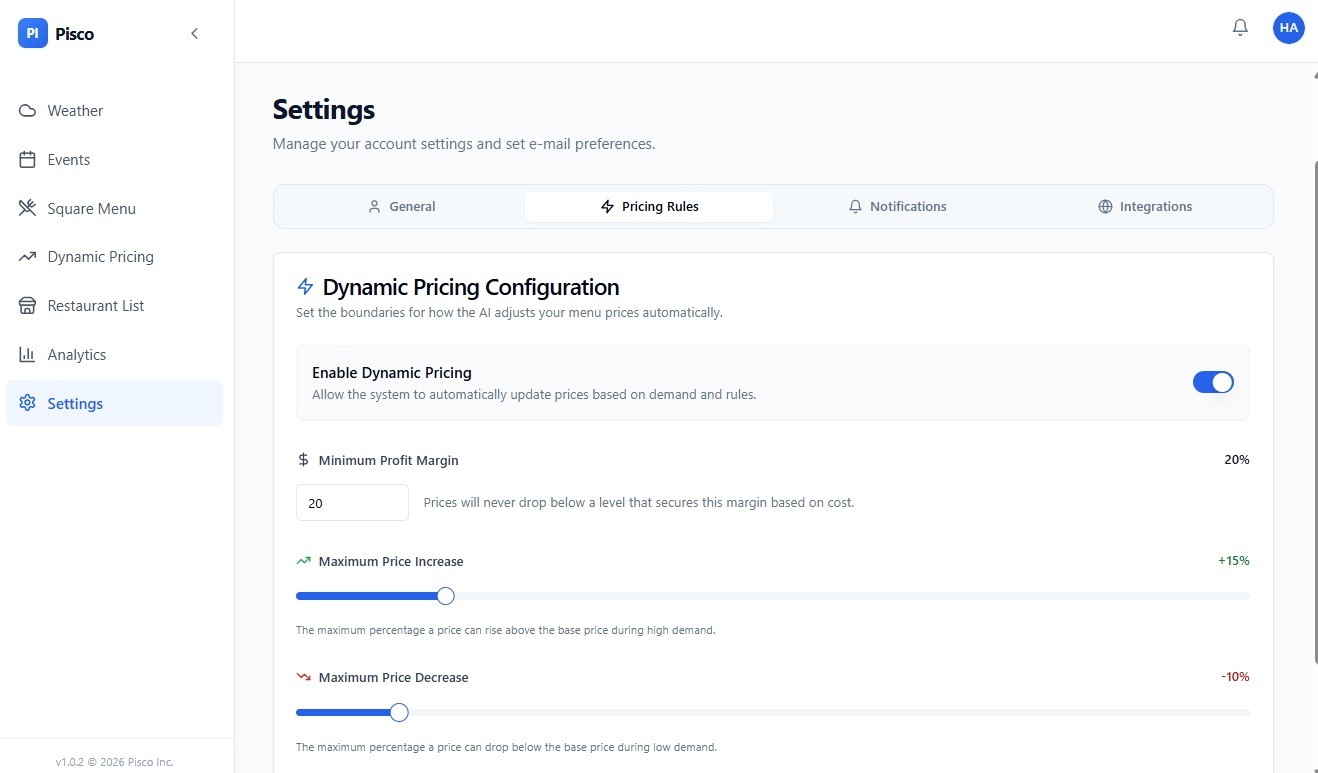The image size is (1318, 773).
Task: Select the Integrations tab
Action: (1145, 207)
